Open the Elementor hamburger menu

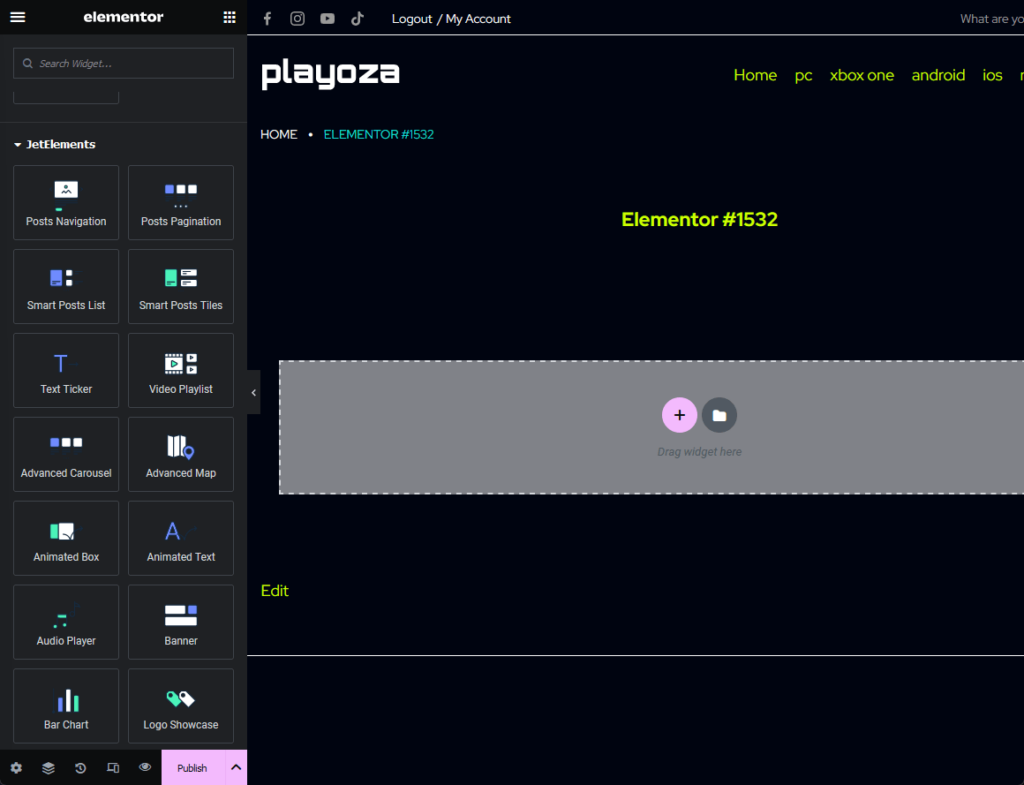pos(17,17)
